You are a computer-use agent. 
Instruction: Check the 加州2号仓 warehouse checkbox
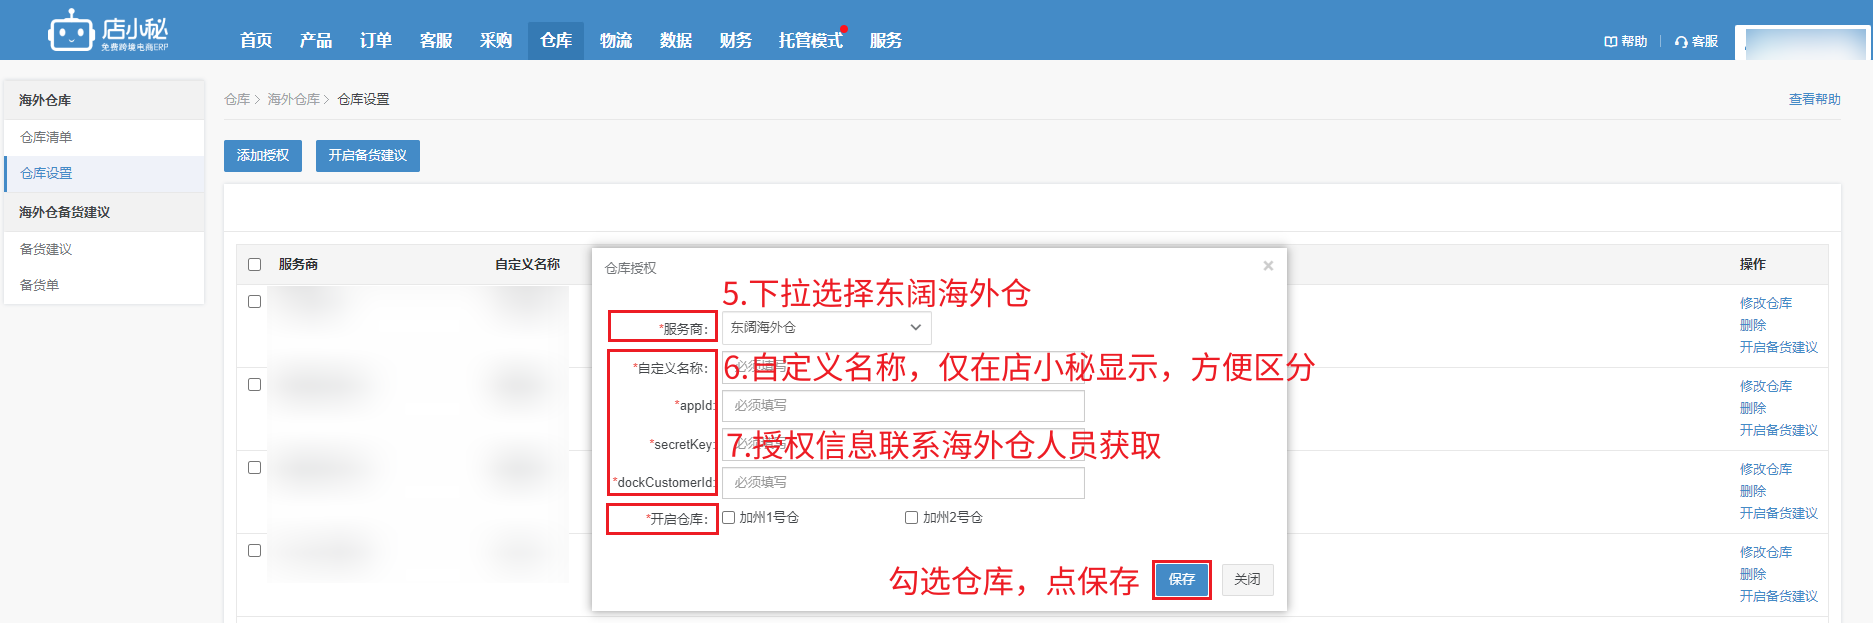(911, 517)
